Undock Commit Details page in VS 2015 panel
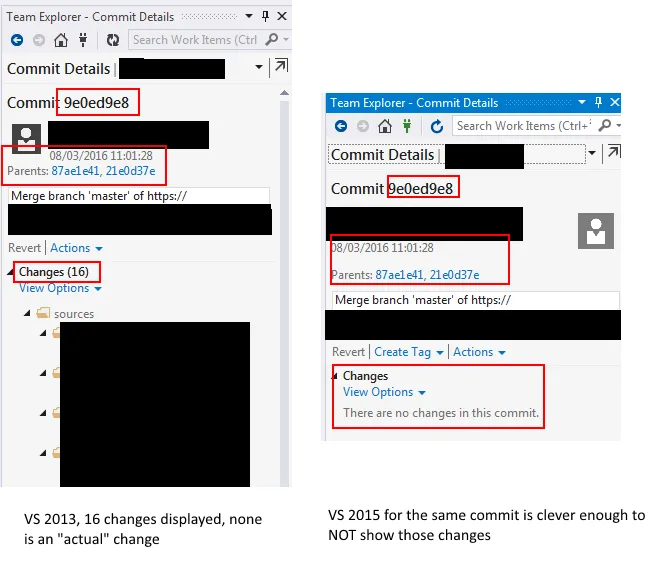 pos(613,152)
